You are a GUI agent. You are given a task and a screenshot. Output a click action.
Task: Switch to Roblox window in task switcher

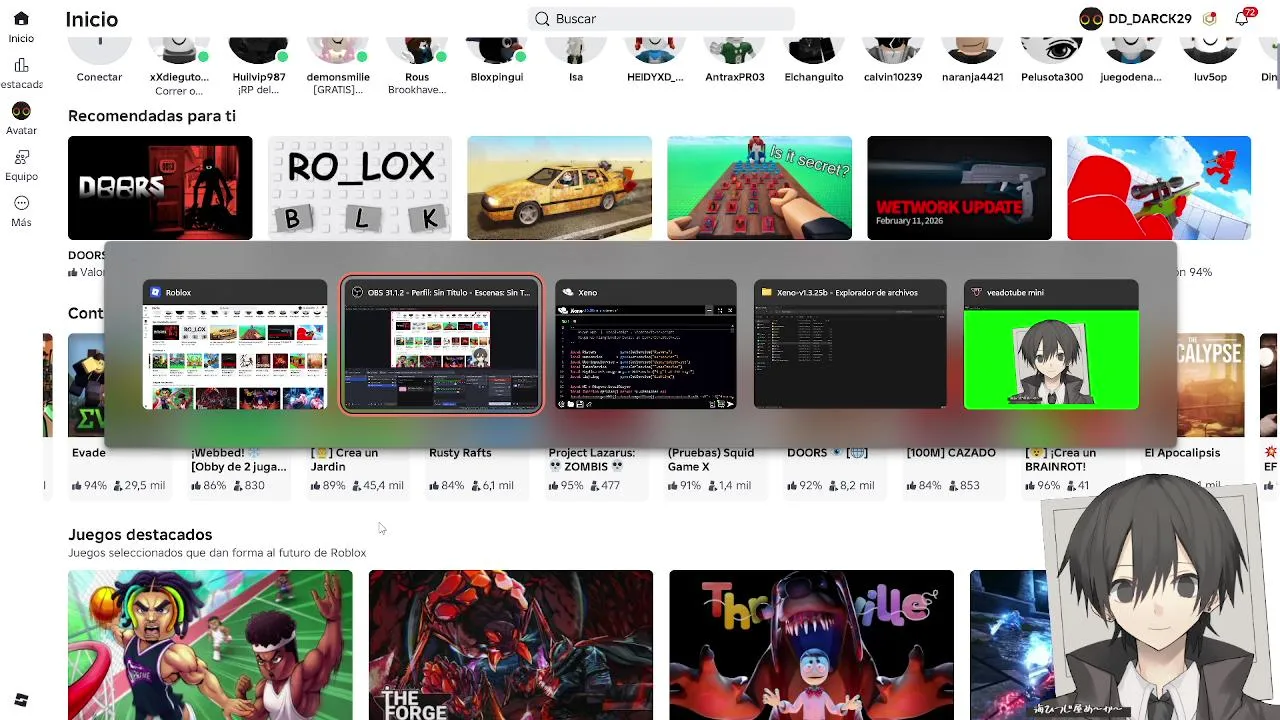click(x=235, y=346)
